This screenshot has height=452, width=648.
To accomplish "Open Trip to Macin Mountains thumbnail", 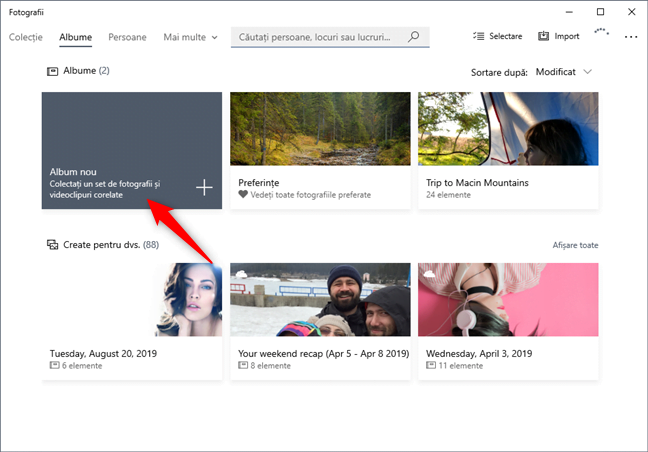I will point(508,128).
